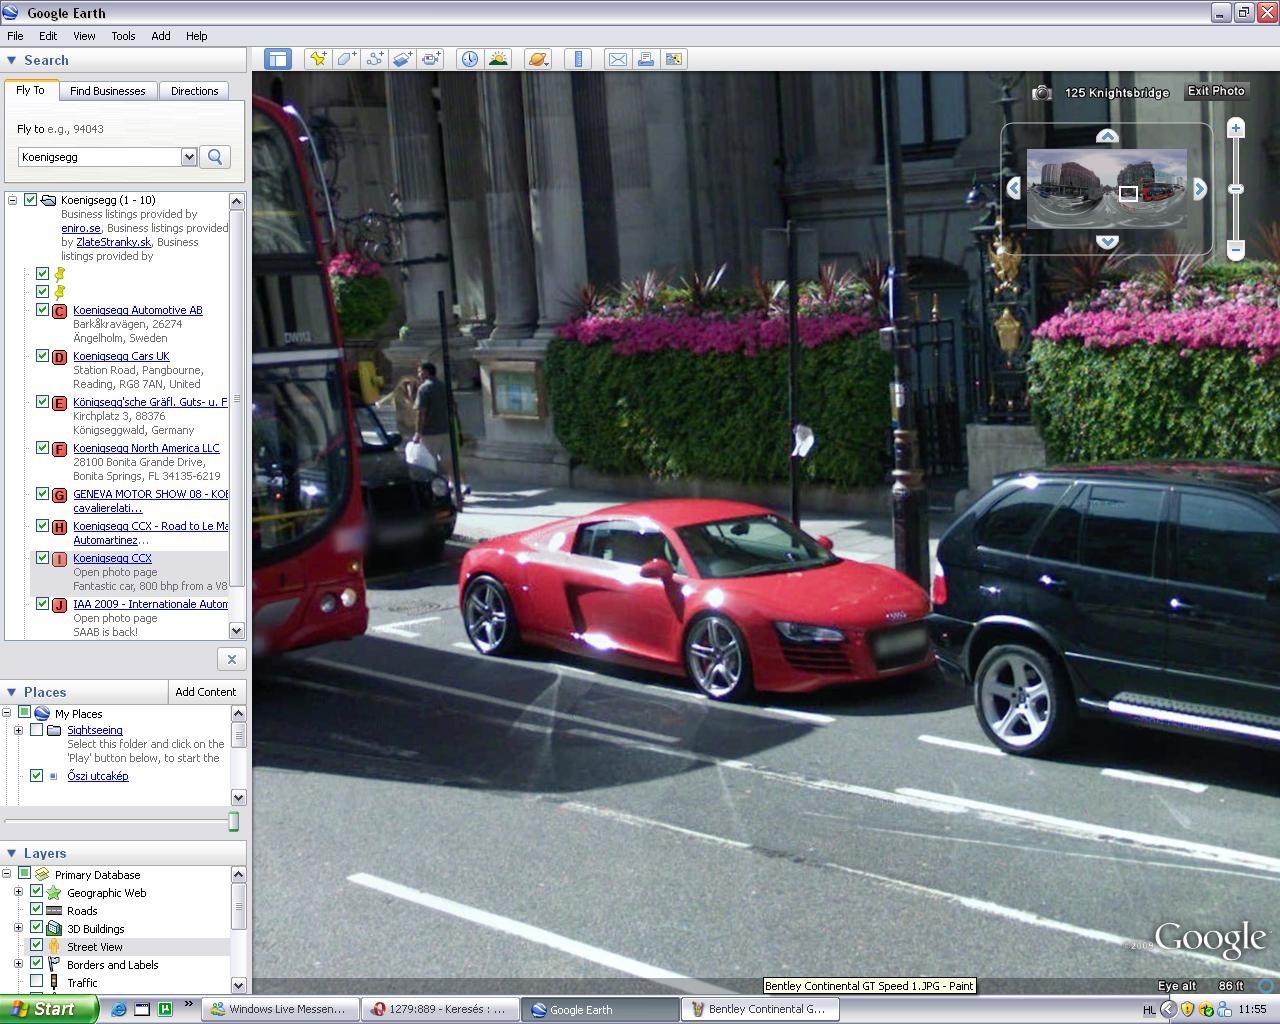Zoom out with the bottom minus button
The width and height of the screenshot is (1280, 1024).
(1236, 249)
